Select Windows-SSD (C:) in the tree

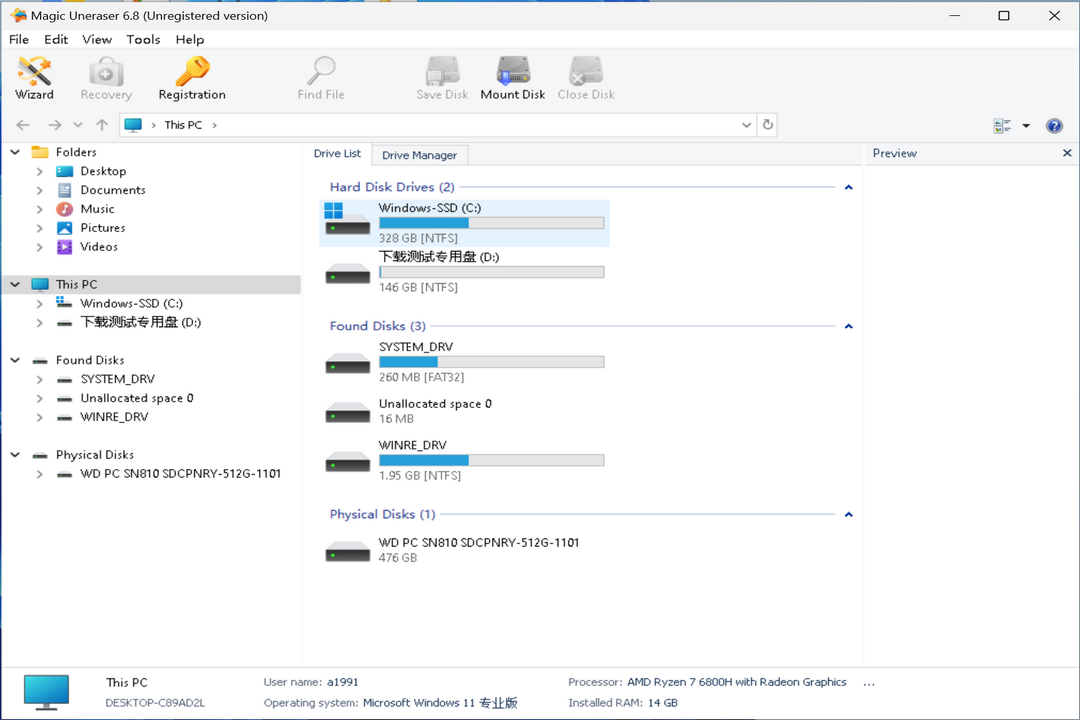[x=131, y=303]
